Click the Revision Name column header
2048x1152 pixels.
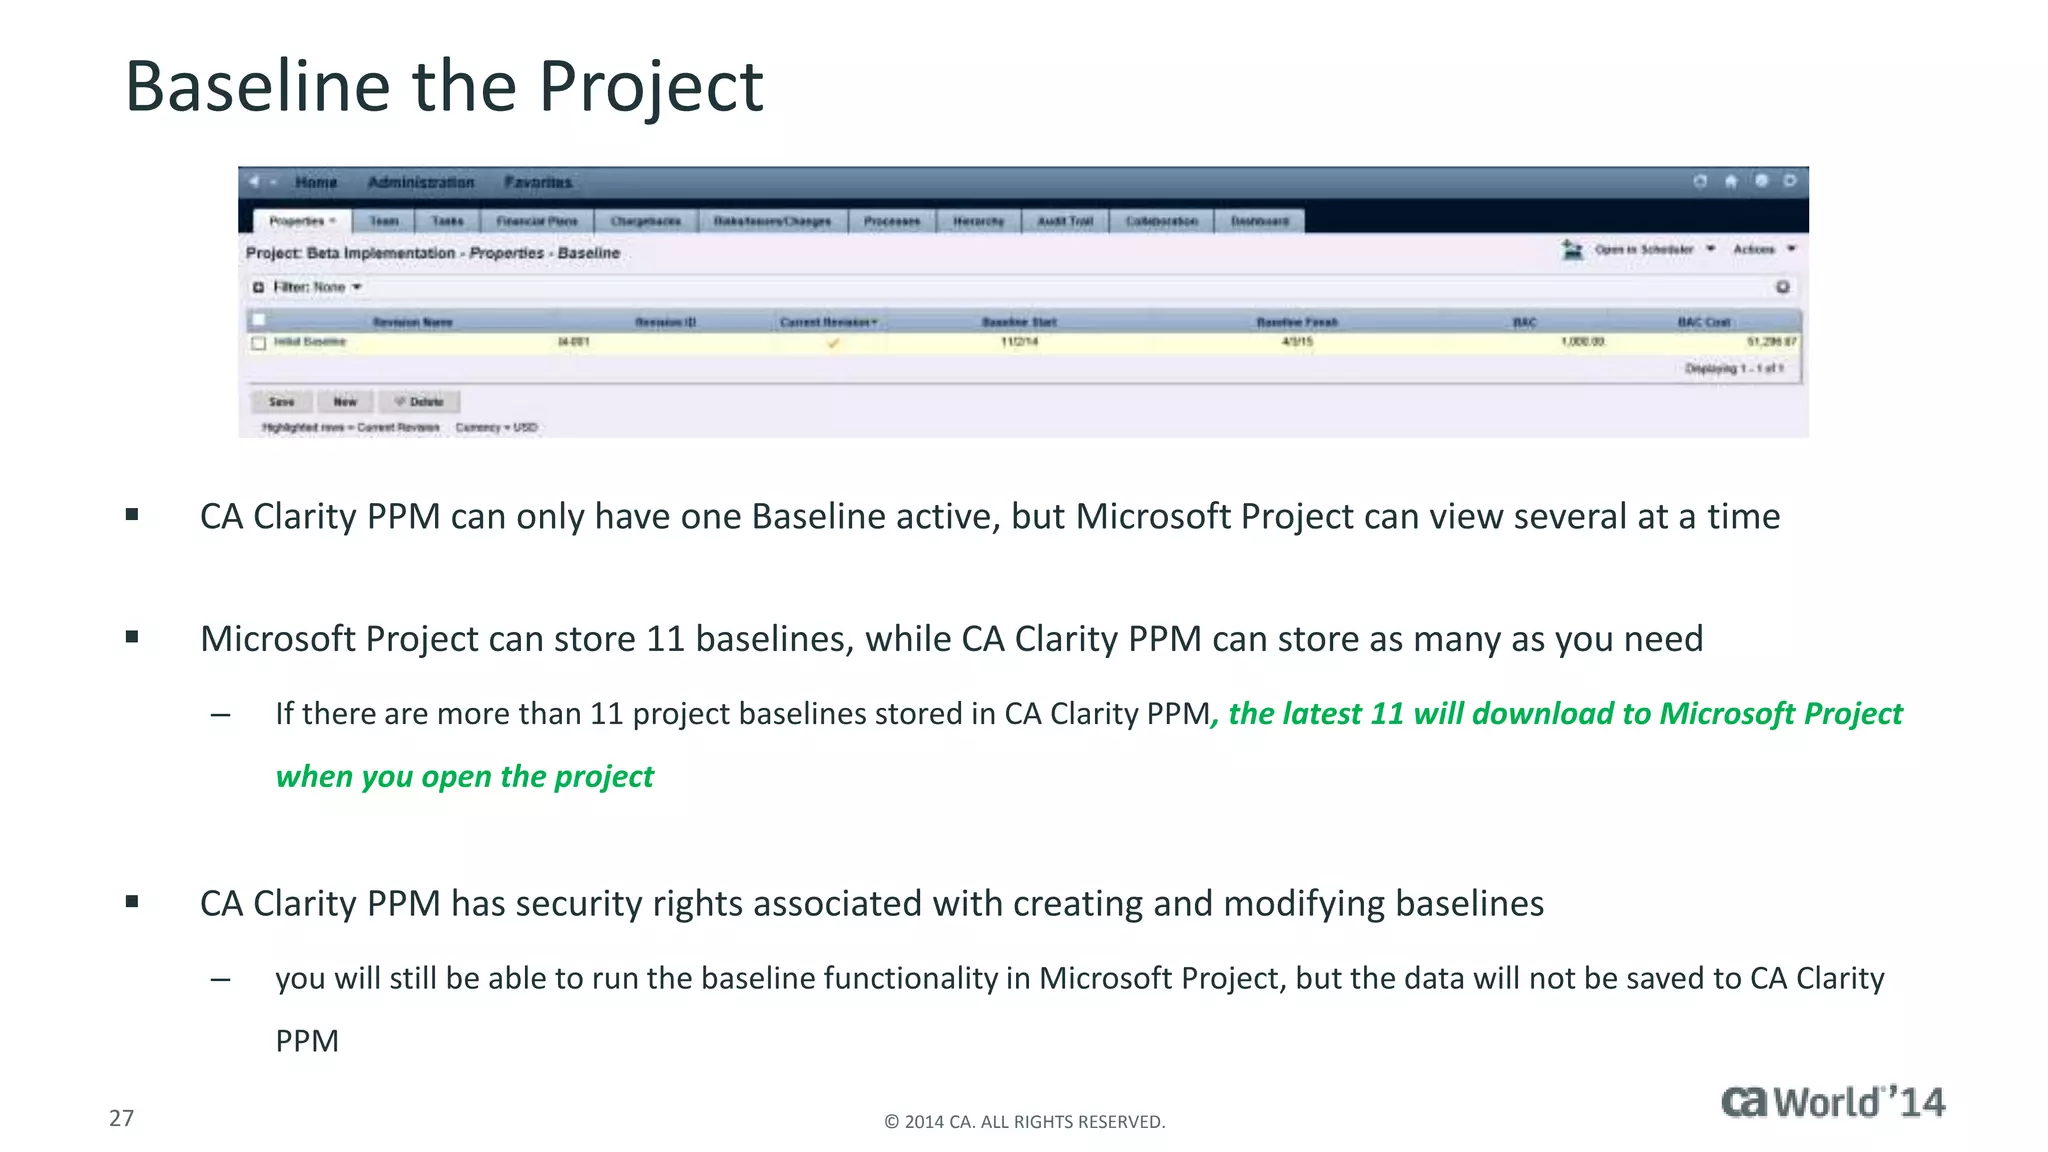(412, 322)
